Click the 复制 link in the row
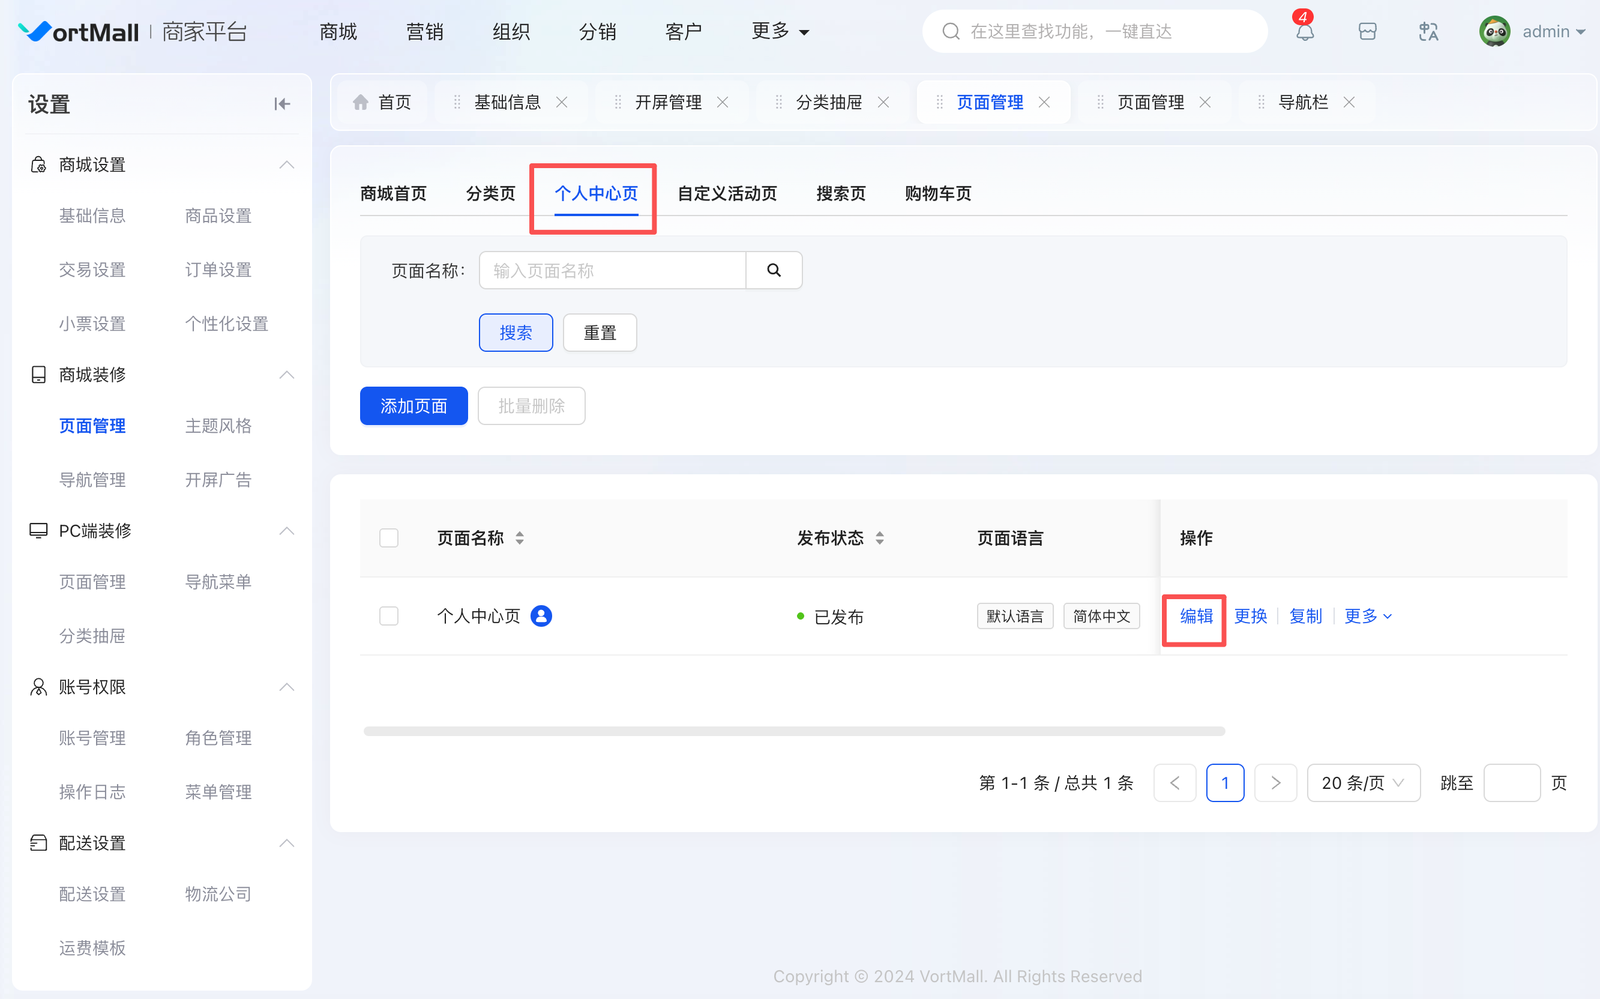This screenshot has height=999, width=1600. (1305, 616)
